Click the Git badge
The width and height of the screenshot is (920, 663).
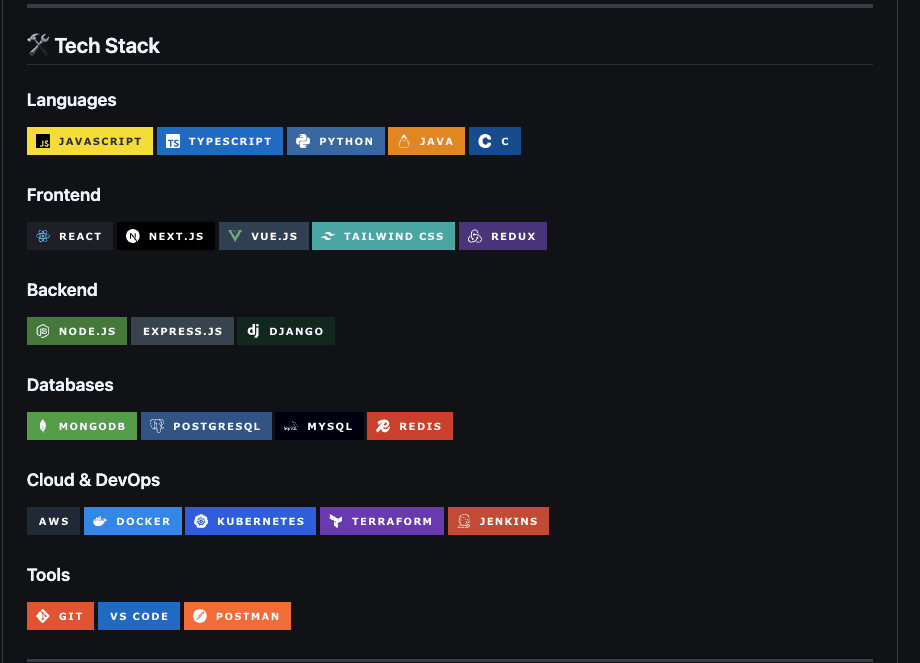[x=60, y=616]
